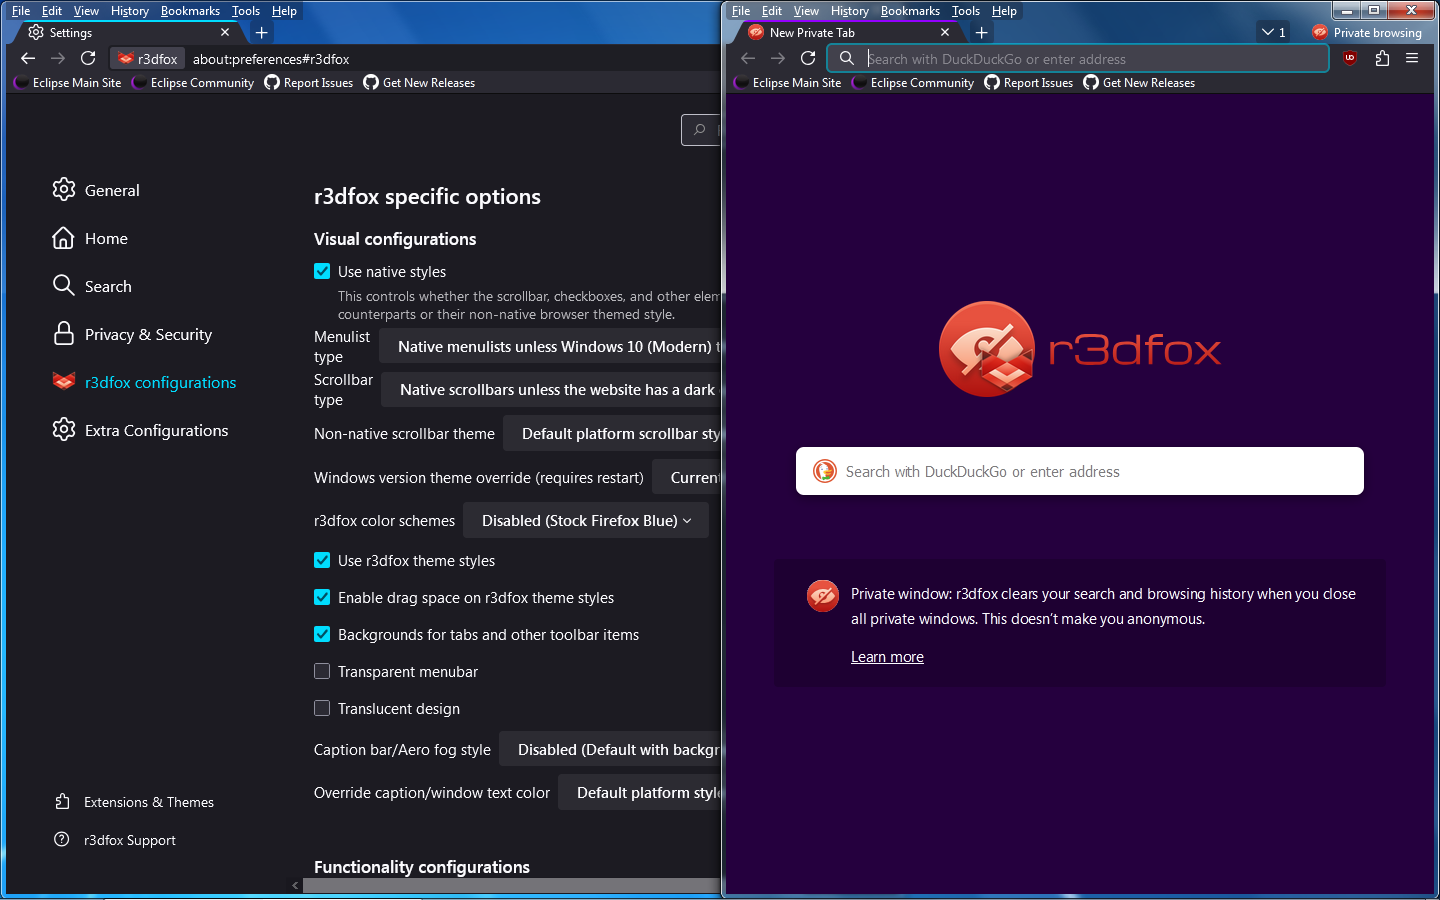
Task: Enable Translucent design
Action: click(x=322, y=708)
